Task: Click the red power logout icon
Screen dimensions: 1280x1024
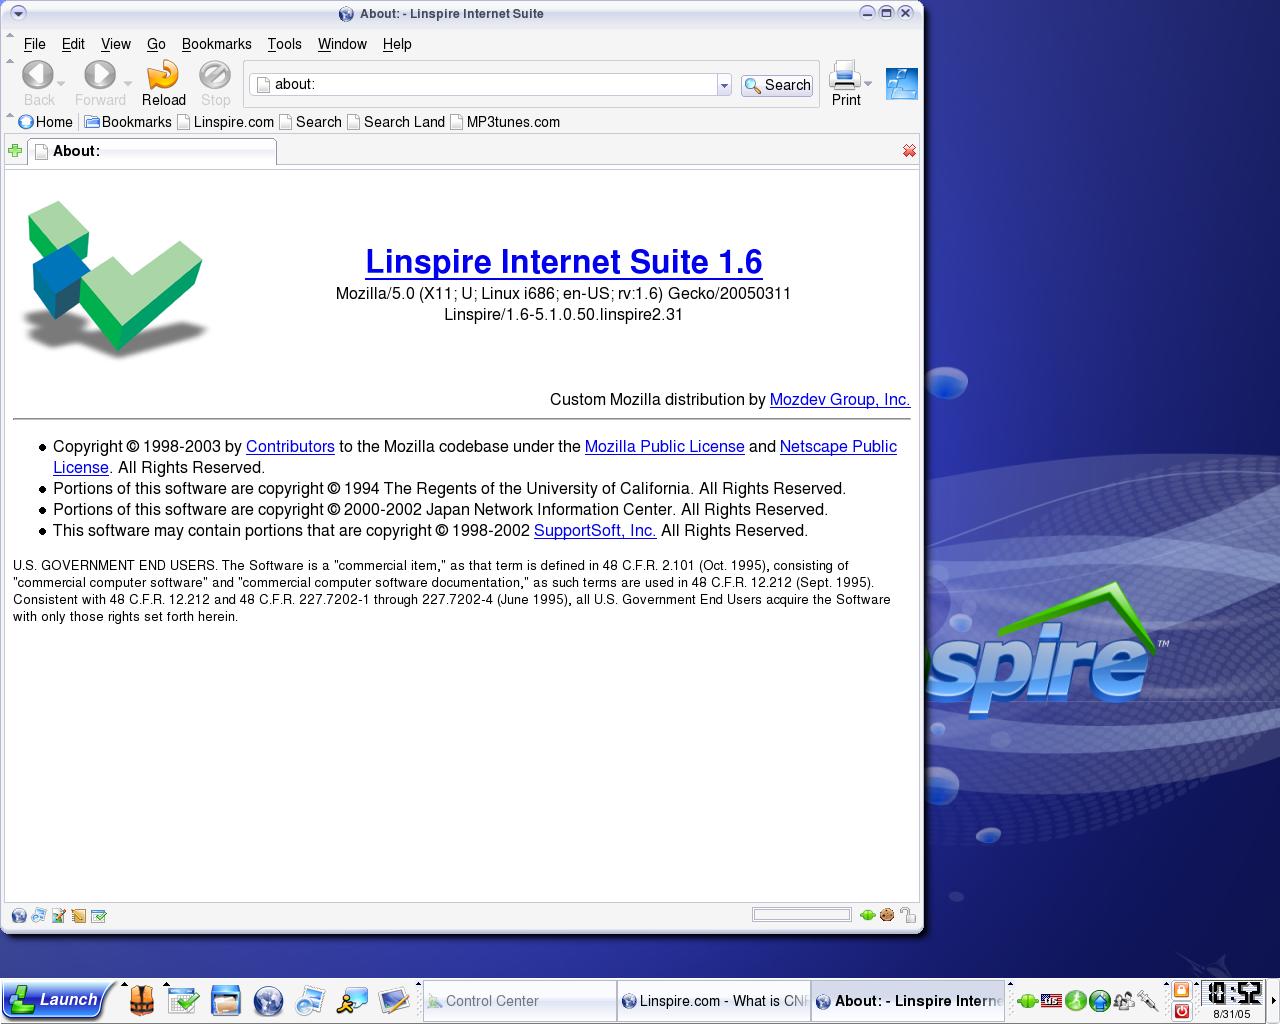Action: 1181,1011
